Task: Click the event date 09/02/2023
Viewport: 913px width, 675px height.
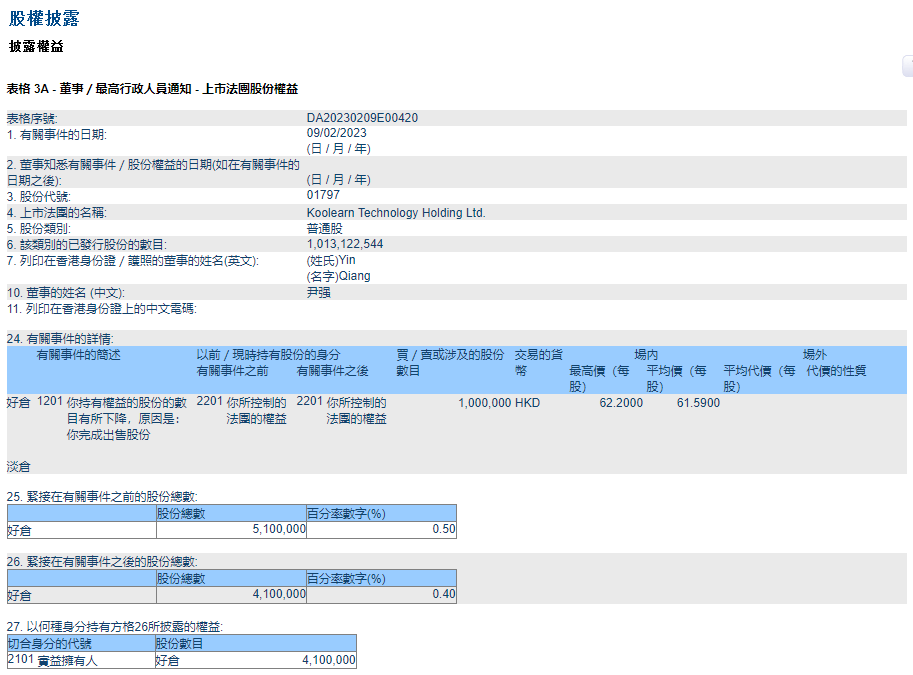Action: point(336,133)
